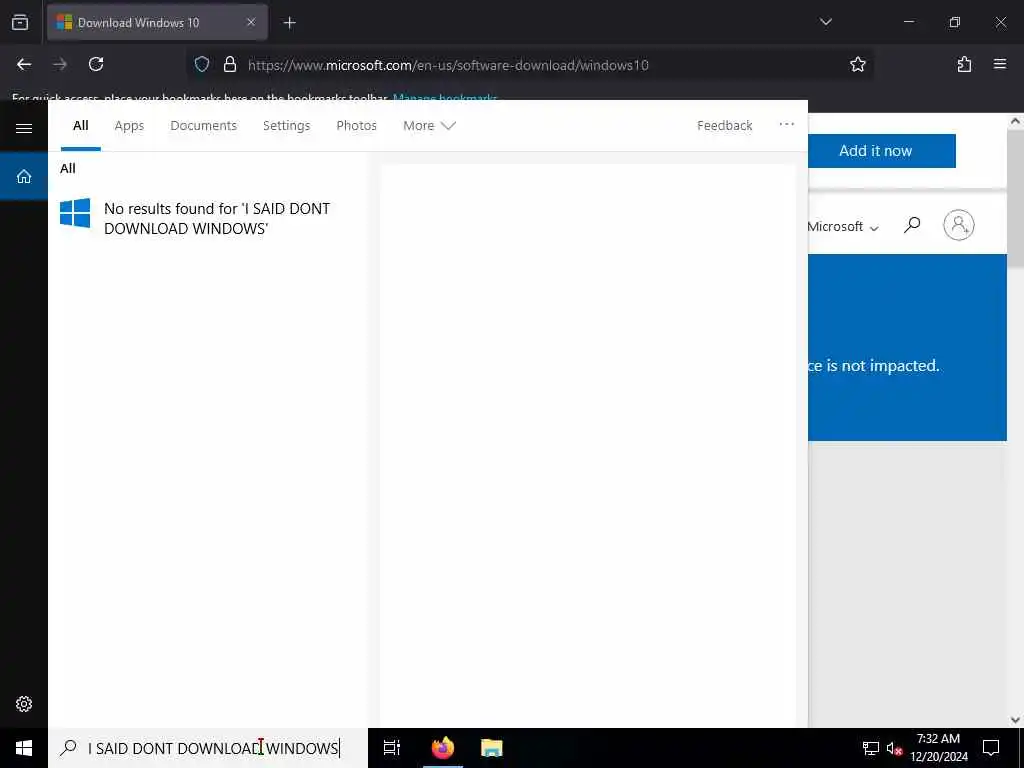Minimize the Firefox window

(908, 22)
